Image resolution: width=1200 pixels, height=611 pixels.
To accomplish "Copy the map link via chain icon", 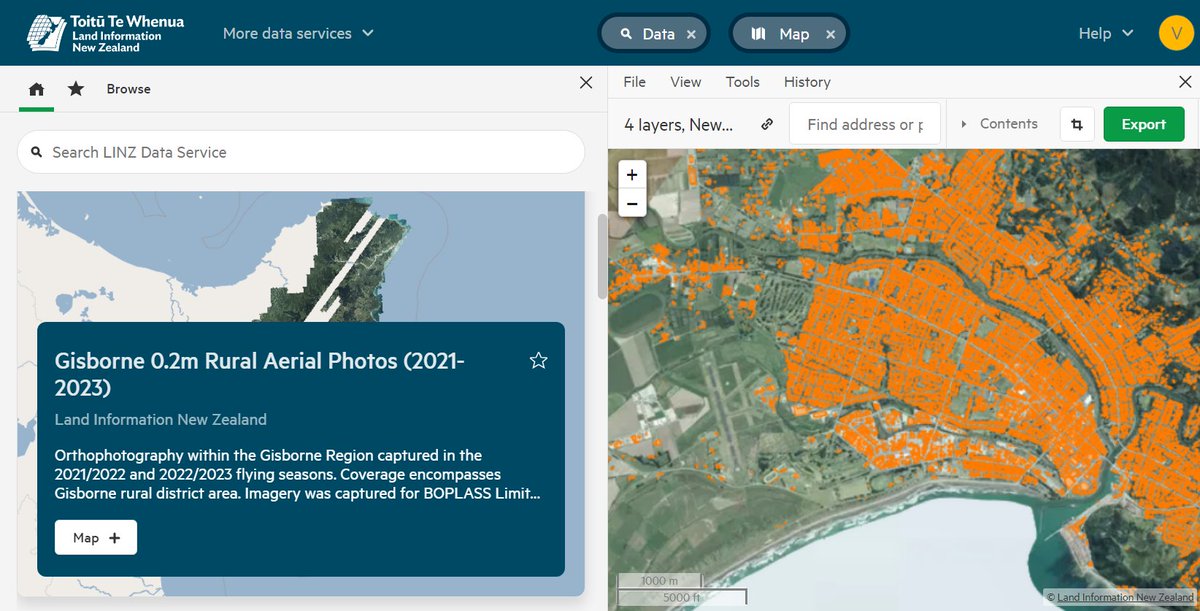I will click(767, 125).
